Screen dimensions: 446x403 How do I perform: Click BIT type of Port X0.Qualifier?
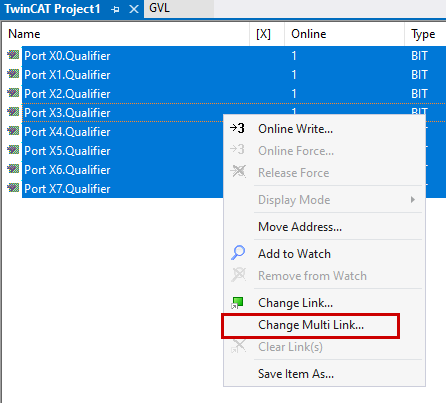tap(419, 56)
